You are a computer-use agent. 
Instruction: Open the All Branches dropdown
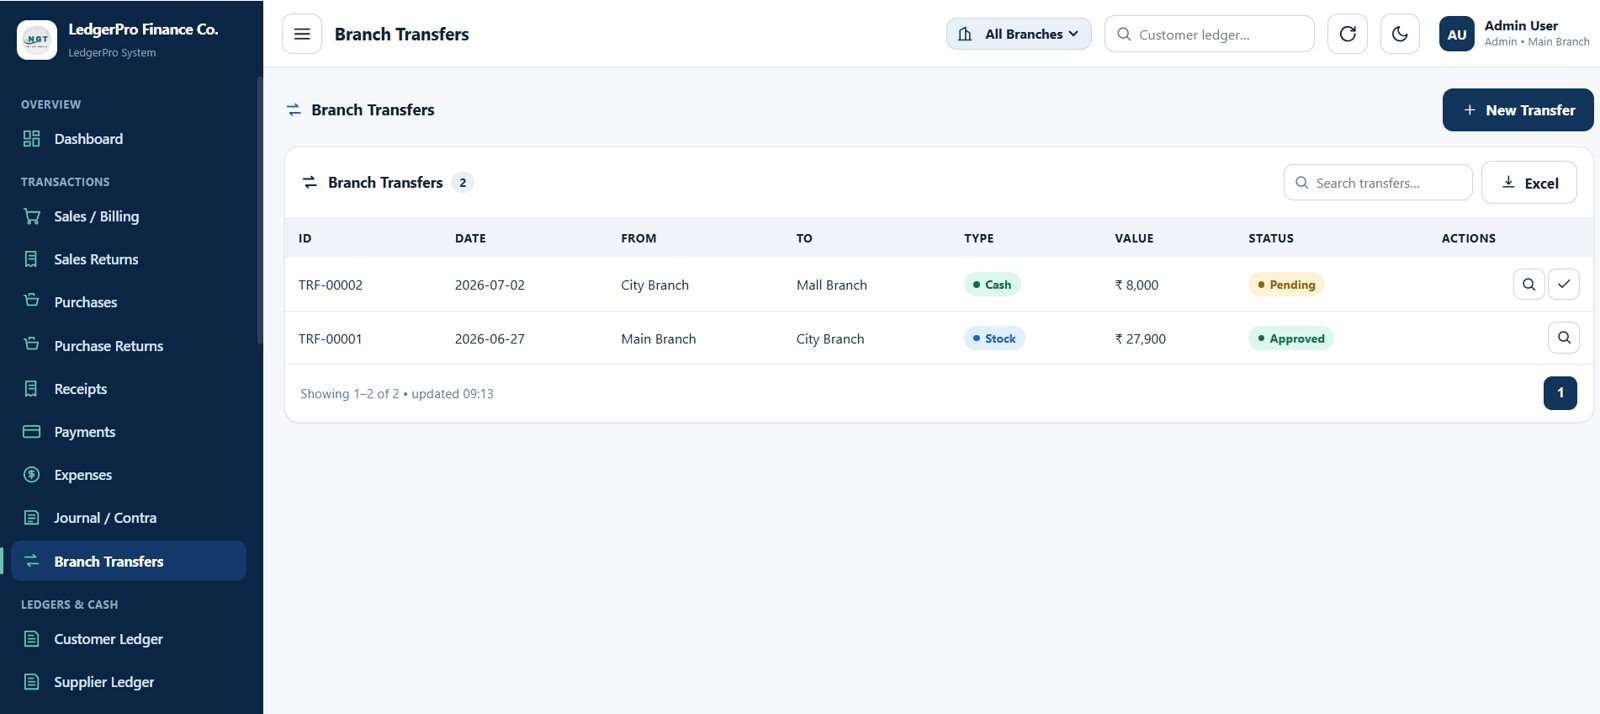(1018, 34)
